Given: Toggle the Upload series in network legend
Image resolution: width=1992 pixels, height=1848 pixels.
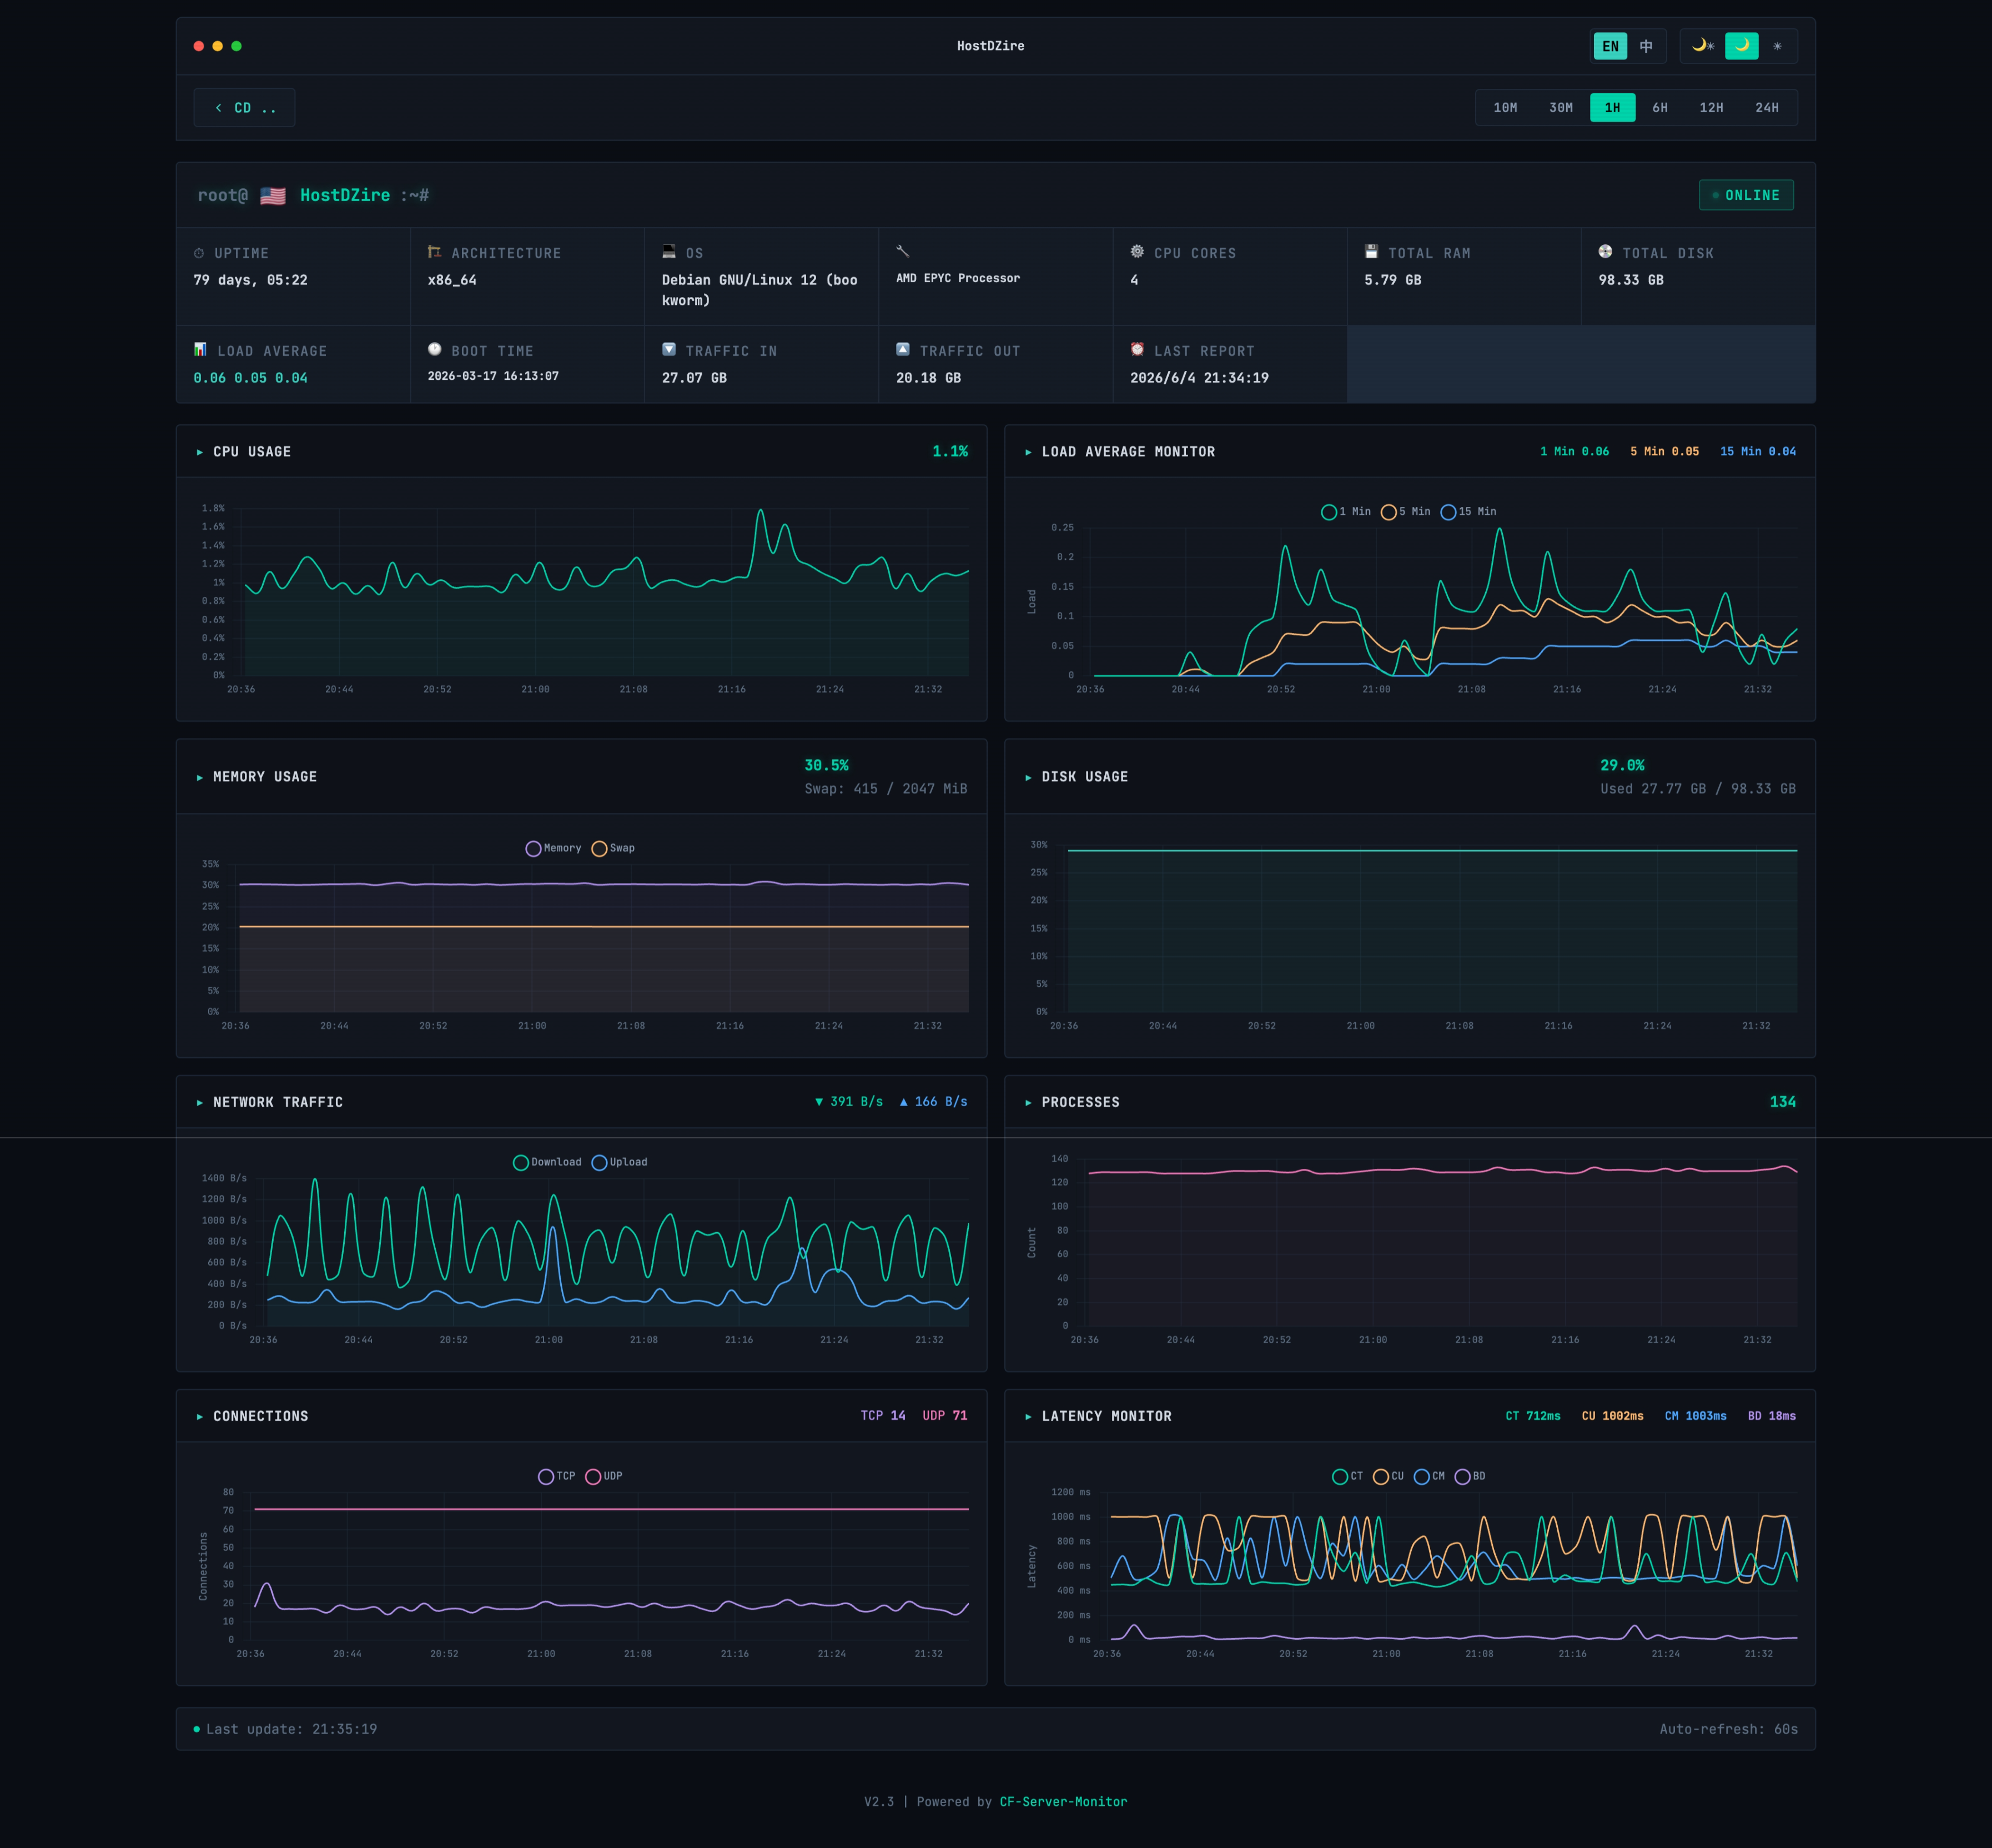Looking at the screenshot, I should tap(620, 1162).
